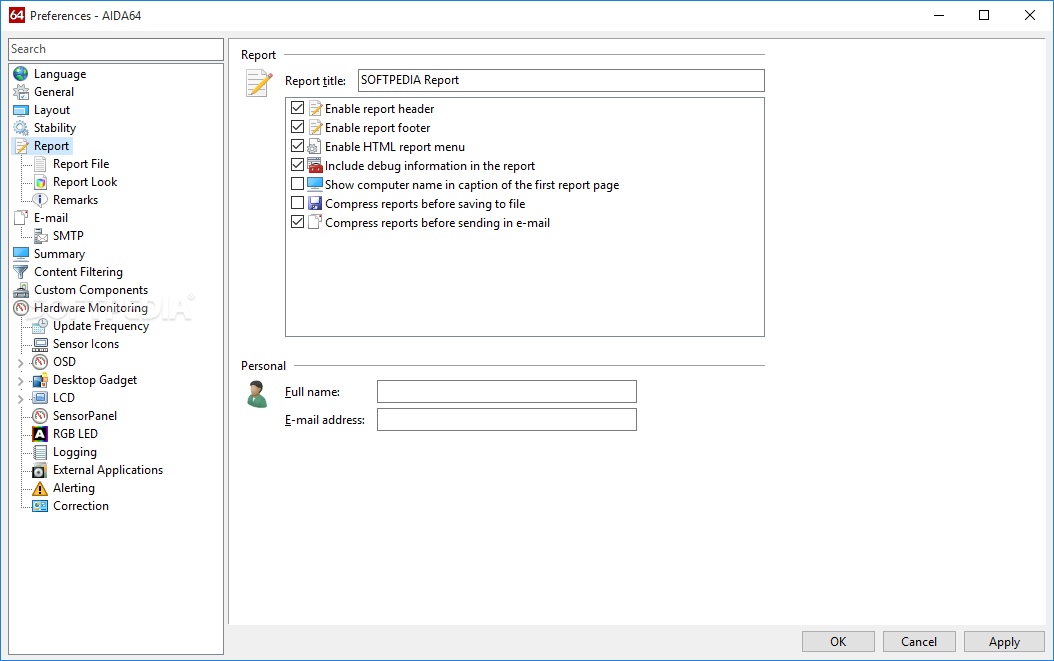The height and width of the screenshot is (661, 1054).
Task: Click the AIDA64 app icon in title bar
Action: click(17, 15)
